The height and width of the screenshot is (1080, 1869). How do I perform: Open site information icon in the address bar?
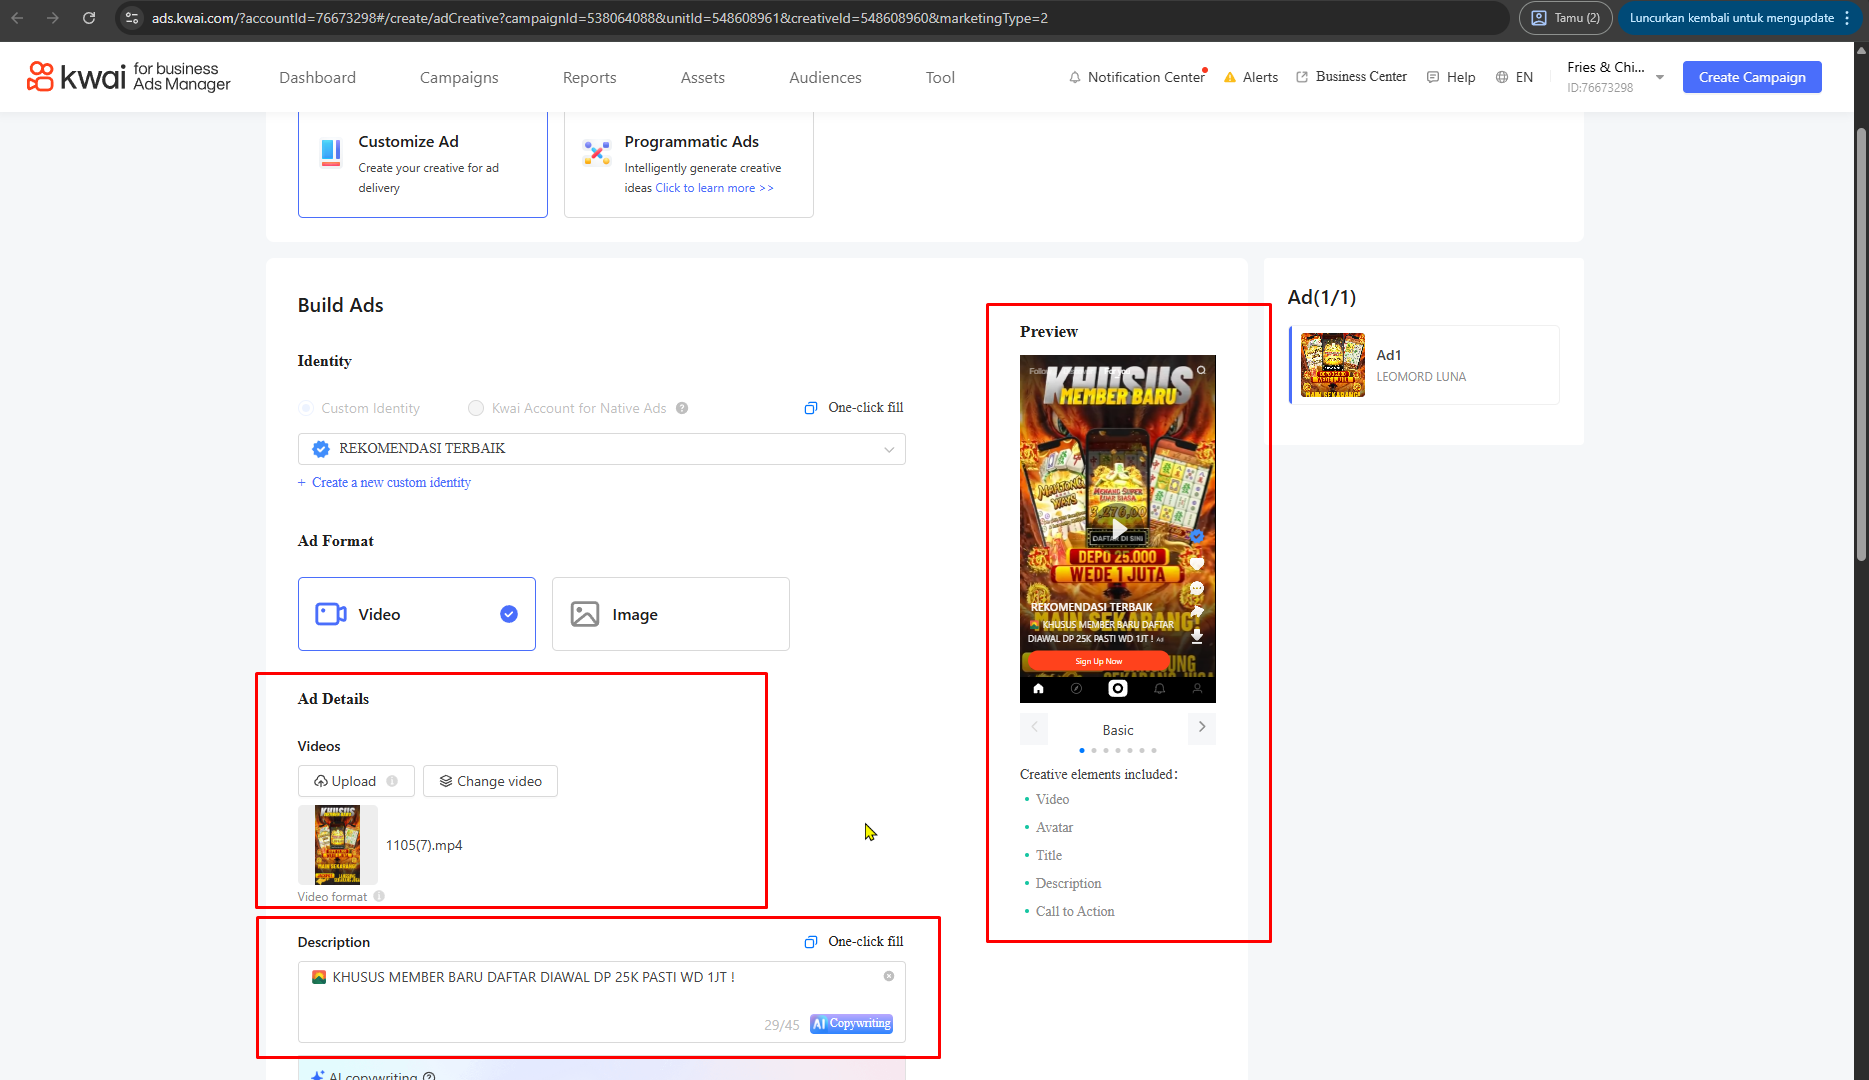click(132, 18)
